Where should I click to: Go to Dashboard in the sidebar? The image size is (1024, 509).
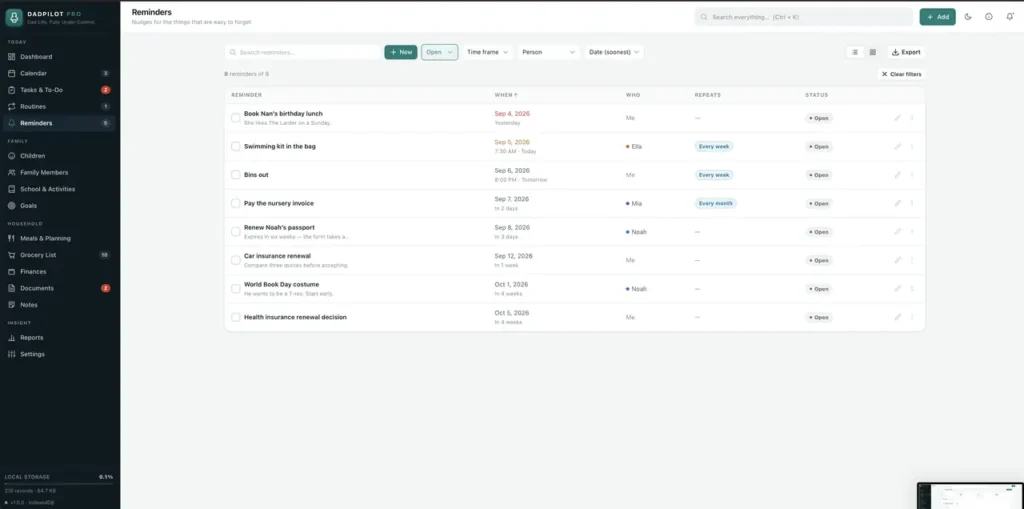(x=59, y=57)
